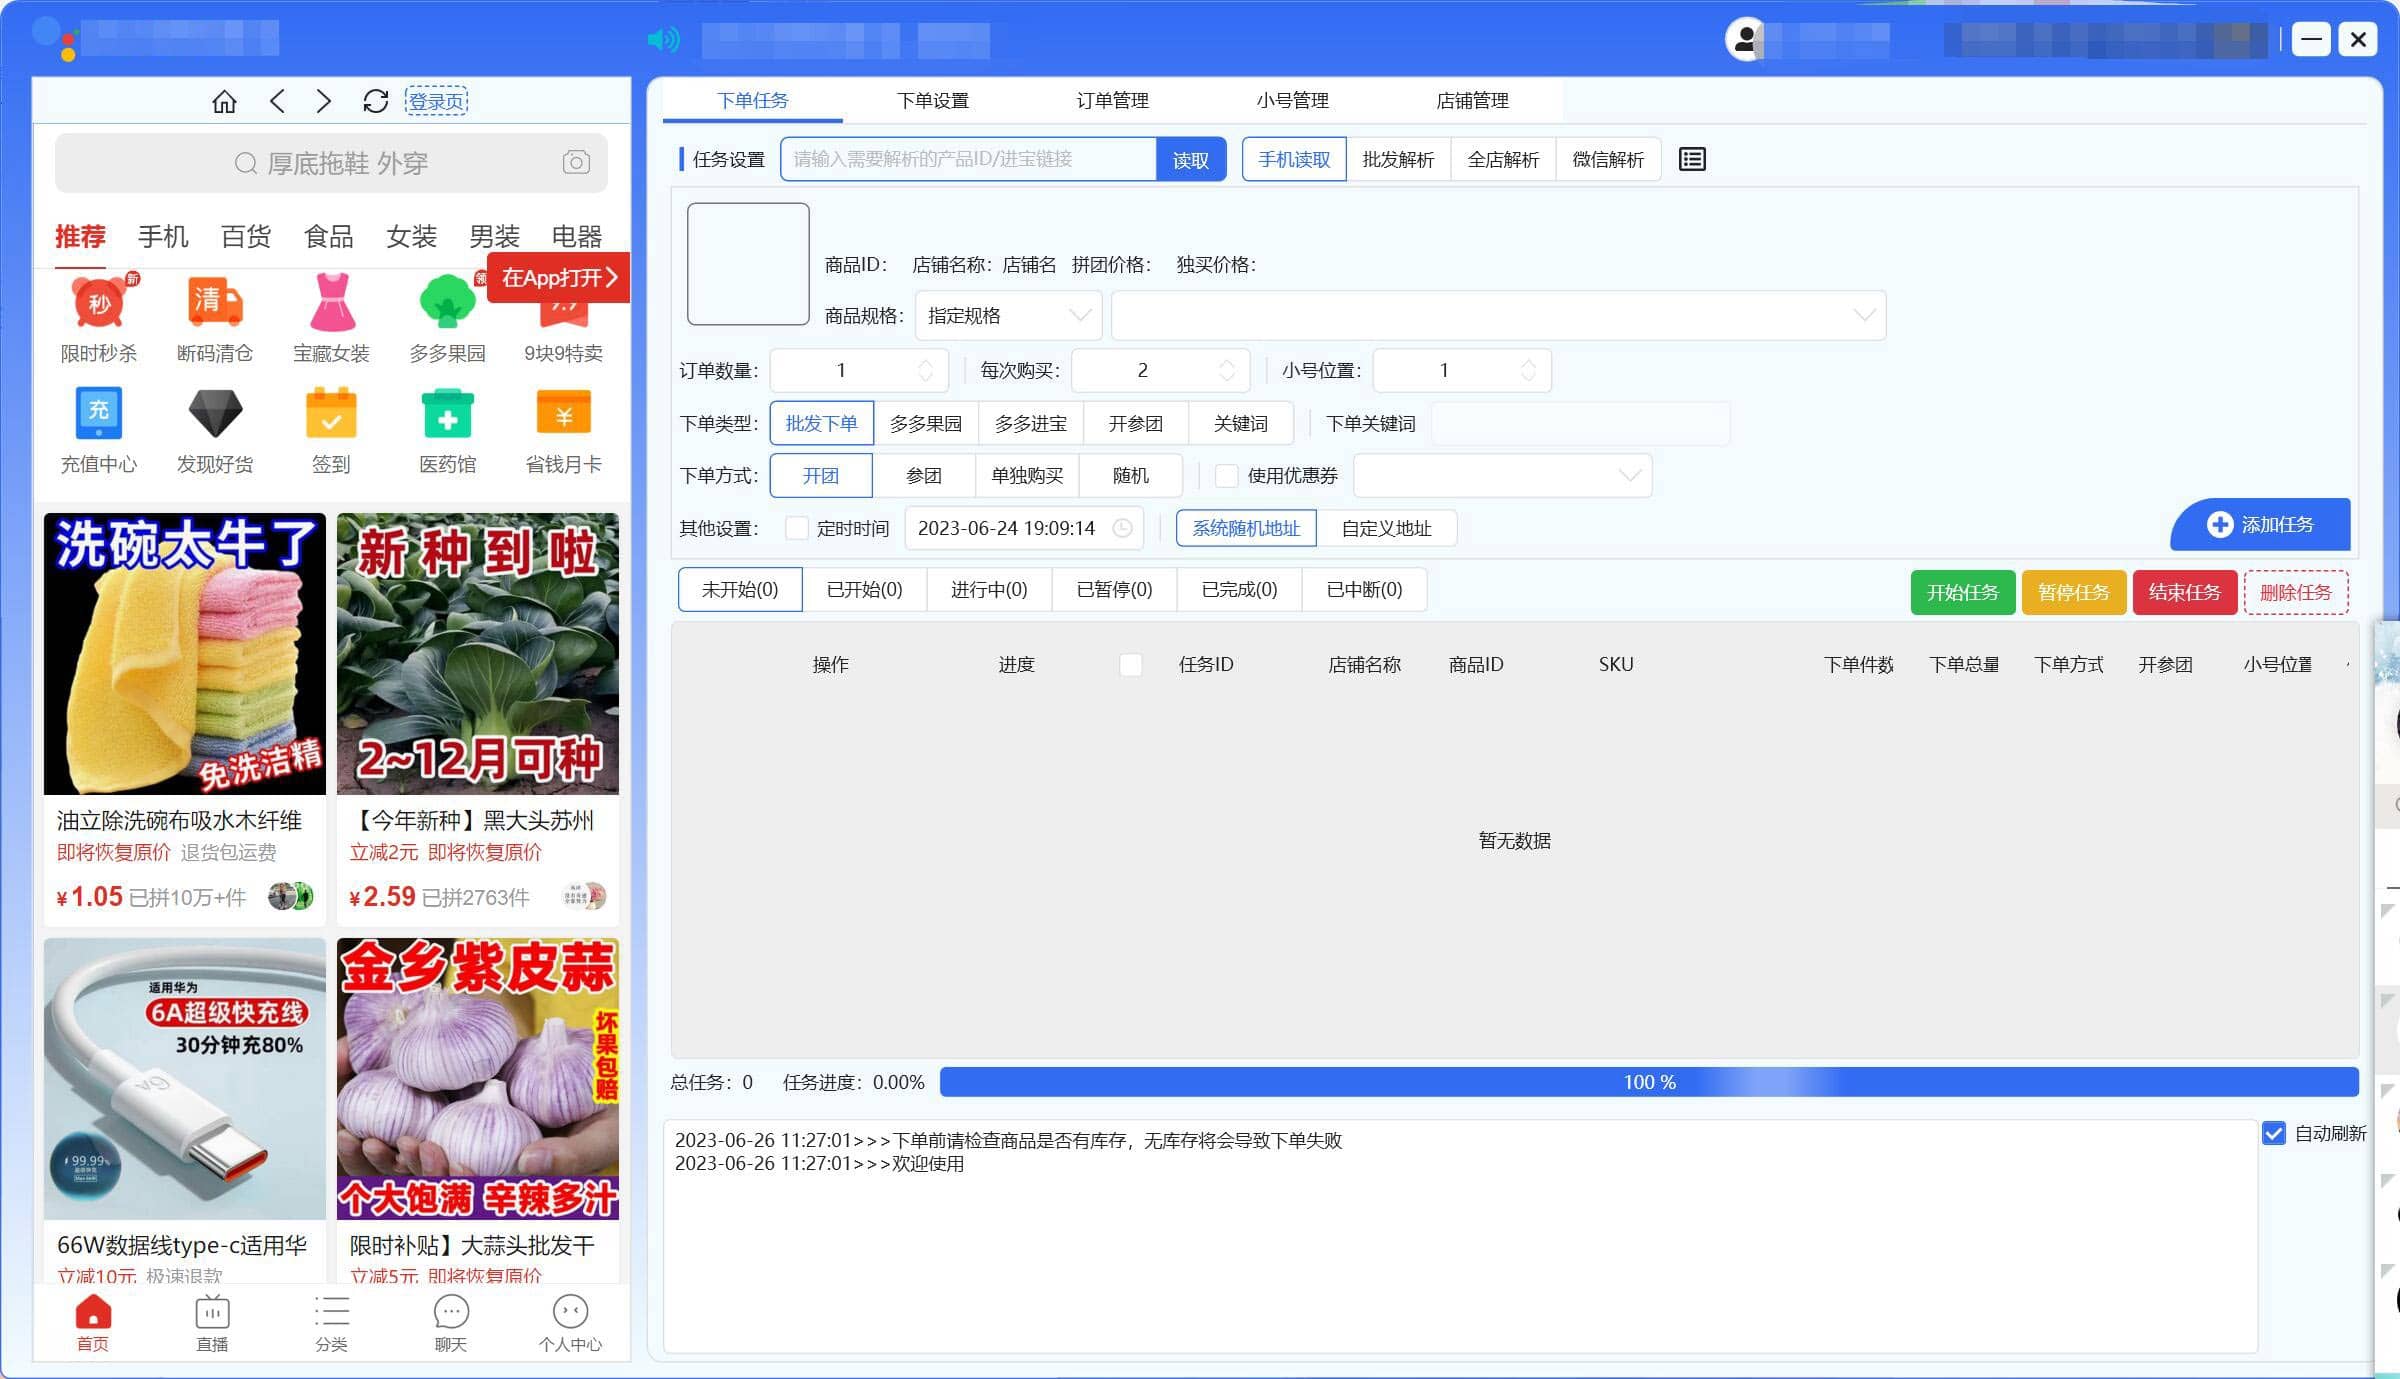Image resolution: width=2400 pixels, height=1379 pixels.
Task: Click 在App打开 banner
Action: coord(558,277)
